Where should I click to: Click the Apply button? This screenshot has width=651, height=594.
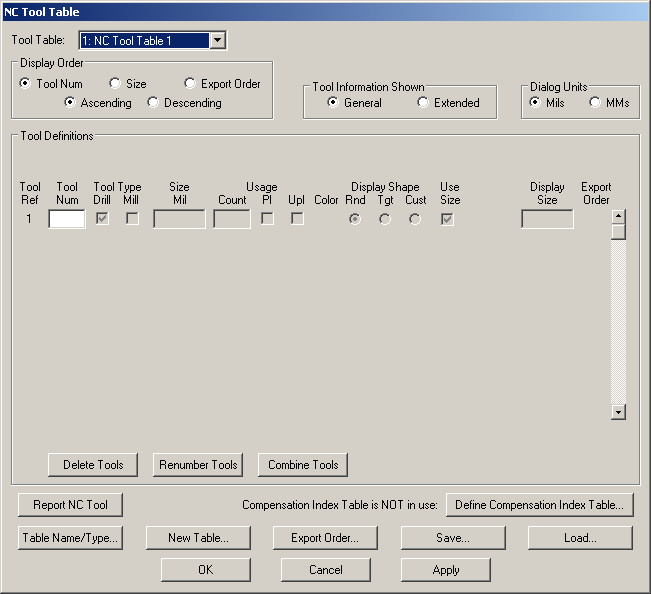coord(446,570)
